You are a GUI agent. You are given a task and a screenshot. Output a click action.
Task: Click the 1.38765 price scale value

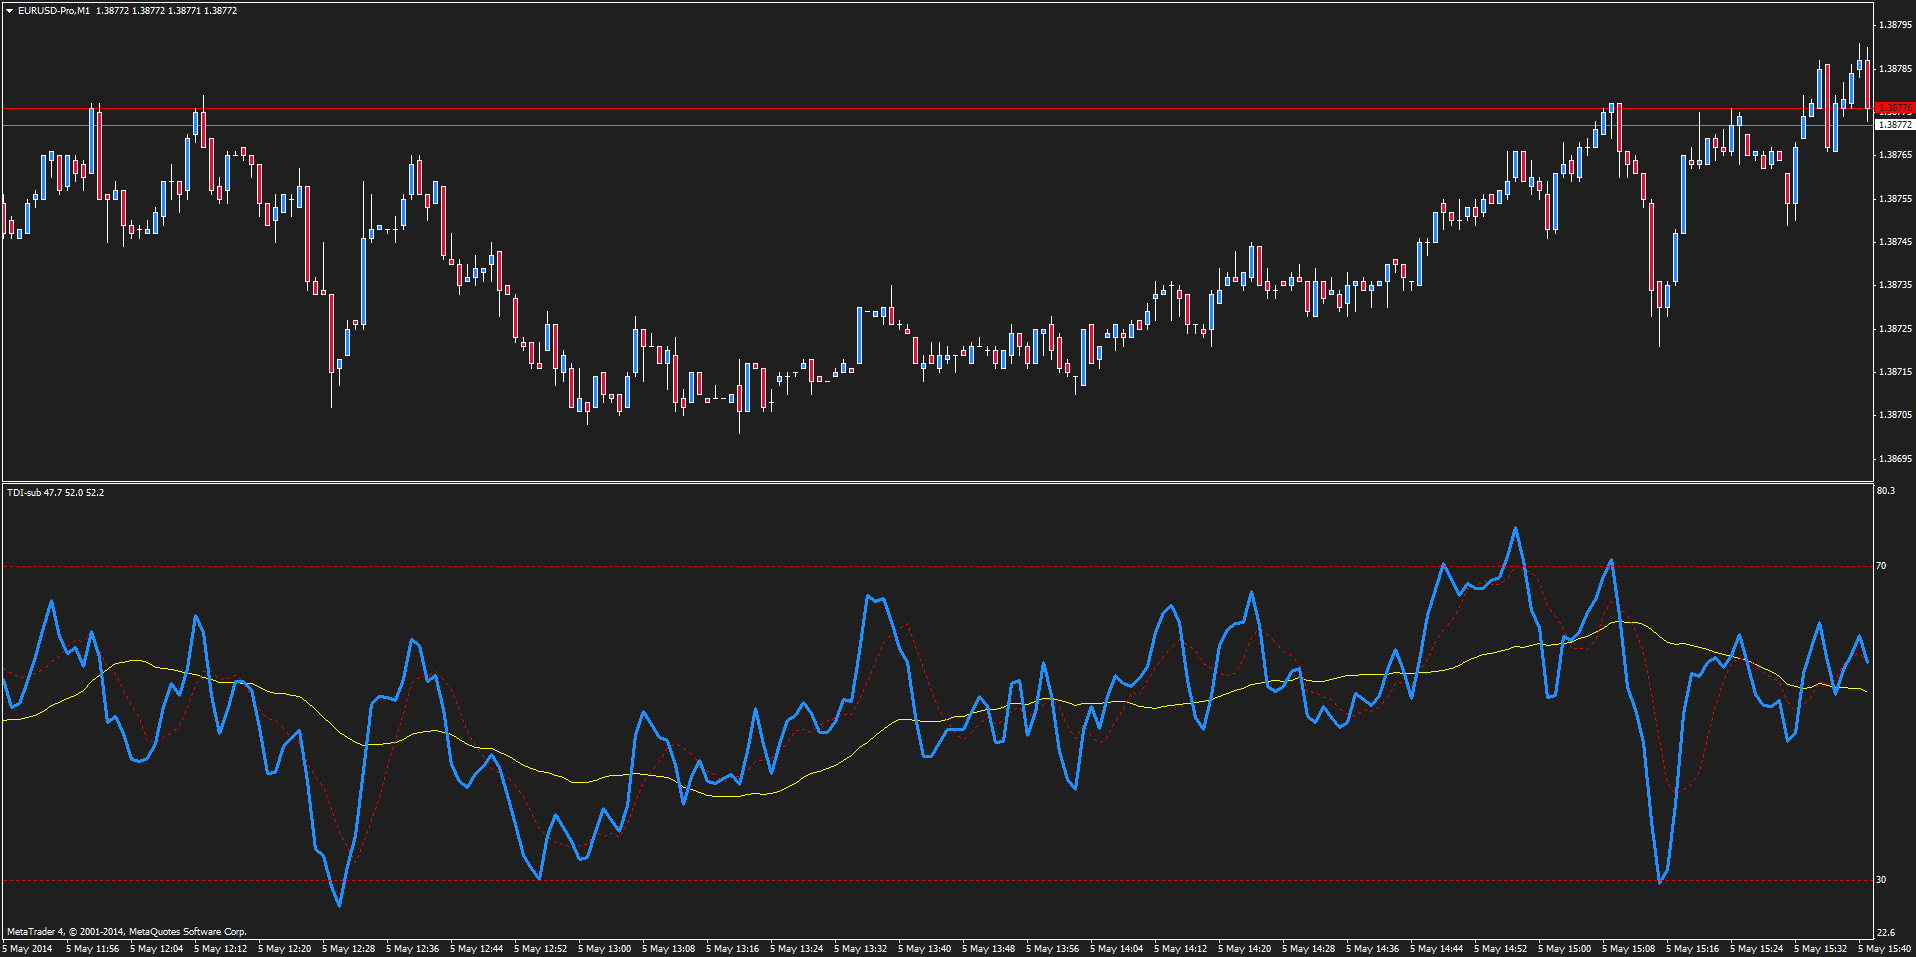point(1896,155)
